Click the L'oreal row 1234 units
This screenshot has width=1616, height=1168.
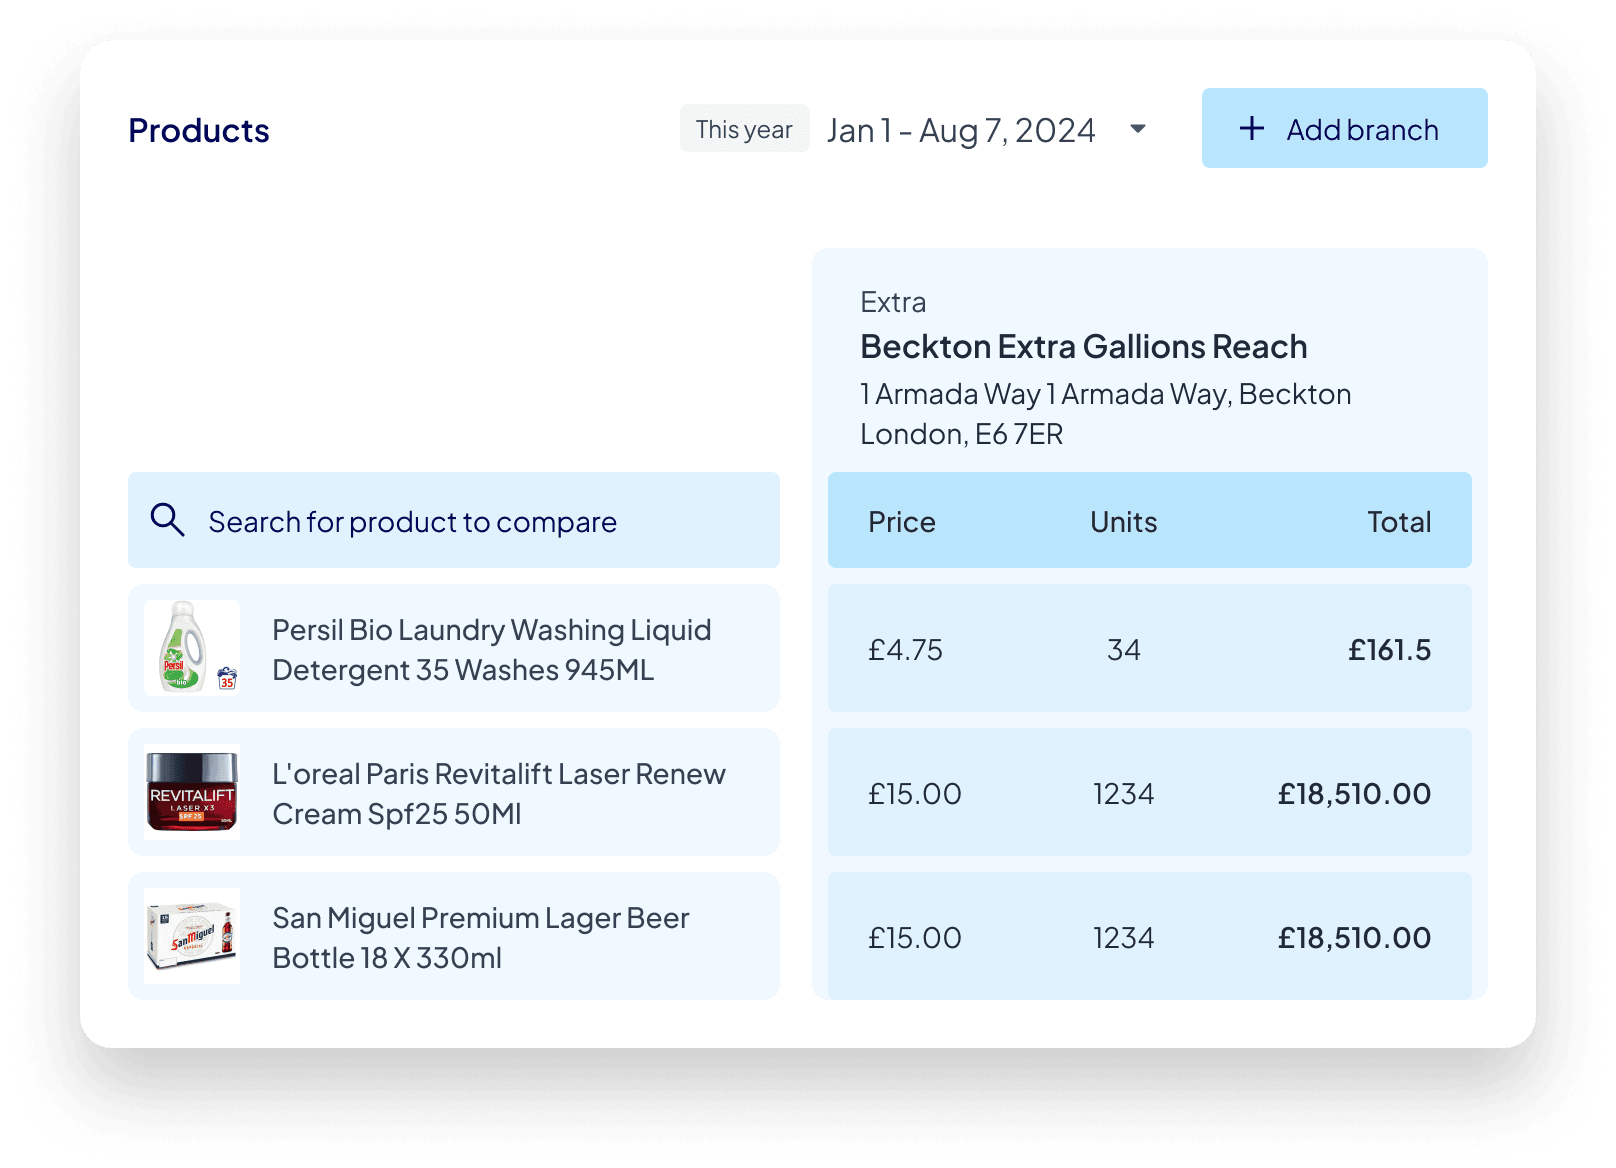click(1123, 794)
